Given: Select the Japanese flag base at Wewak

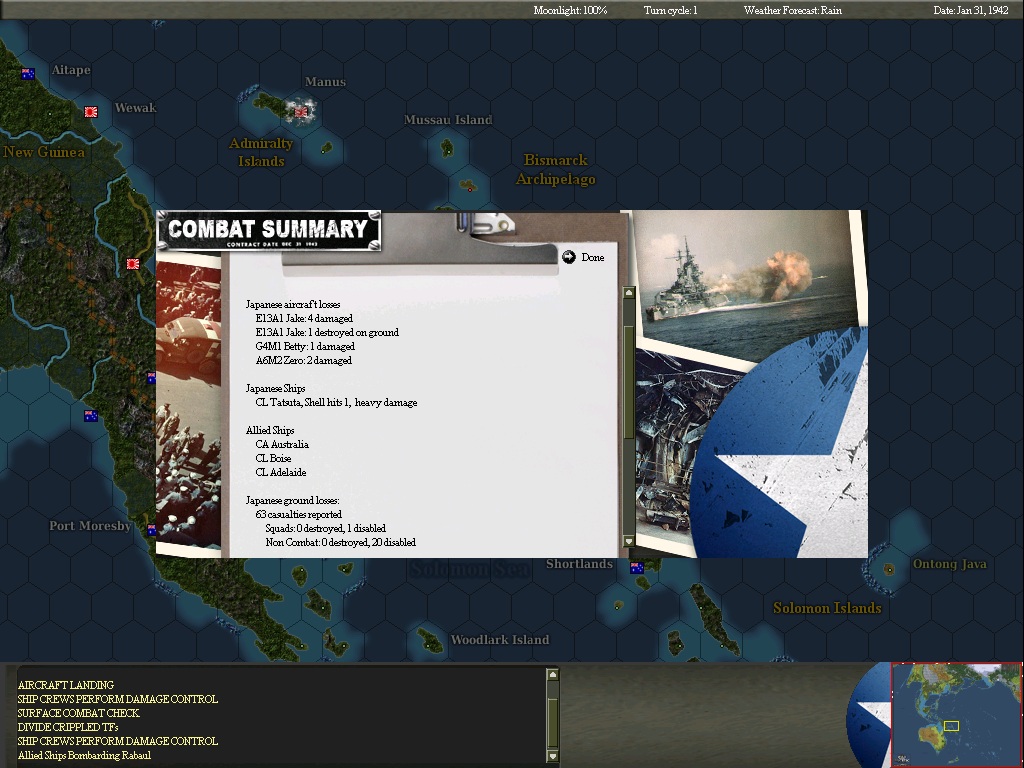Looking at the screenshot, I should pyautogui.click(x=91, y=112).
